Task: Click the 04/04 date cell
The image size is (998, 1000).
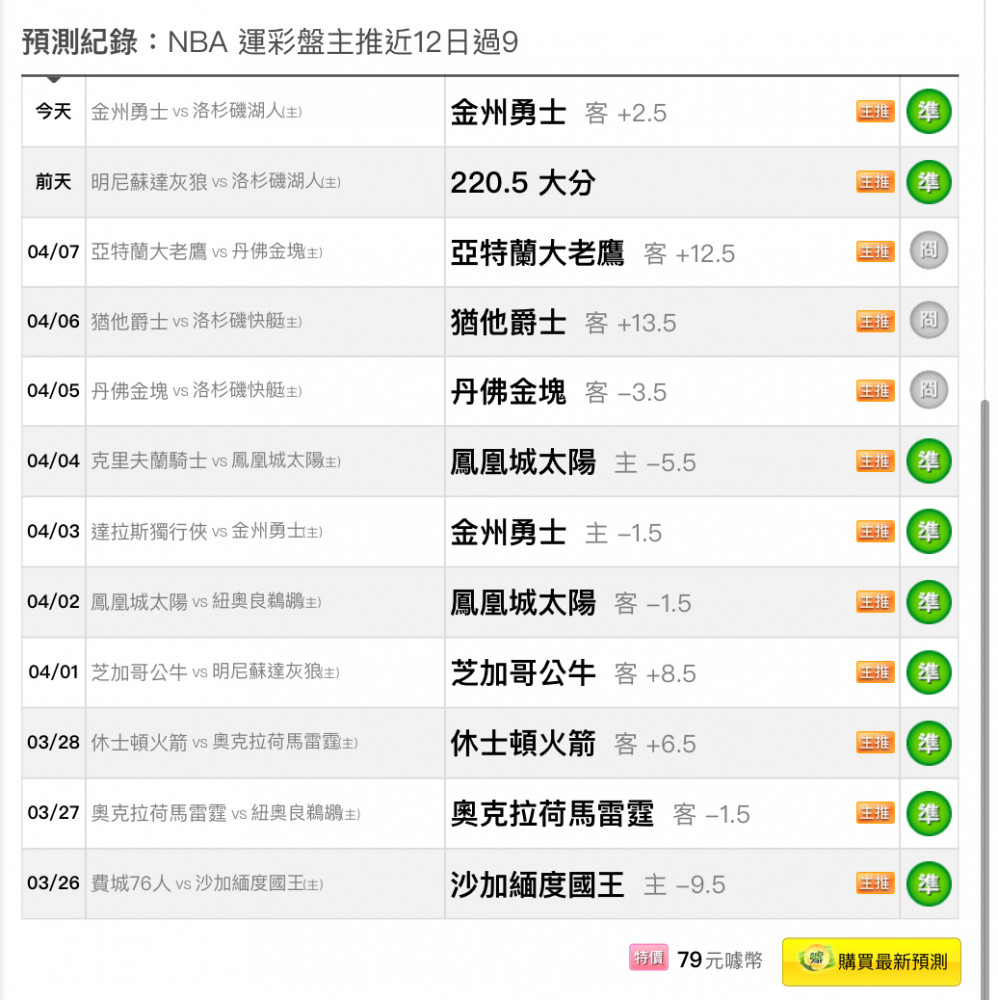Action: coord(54,460)
